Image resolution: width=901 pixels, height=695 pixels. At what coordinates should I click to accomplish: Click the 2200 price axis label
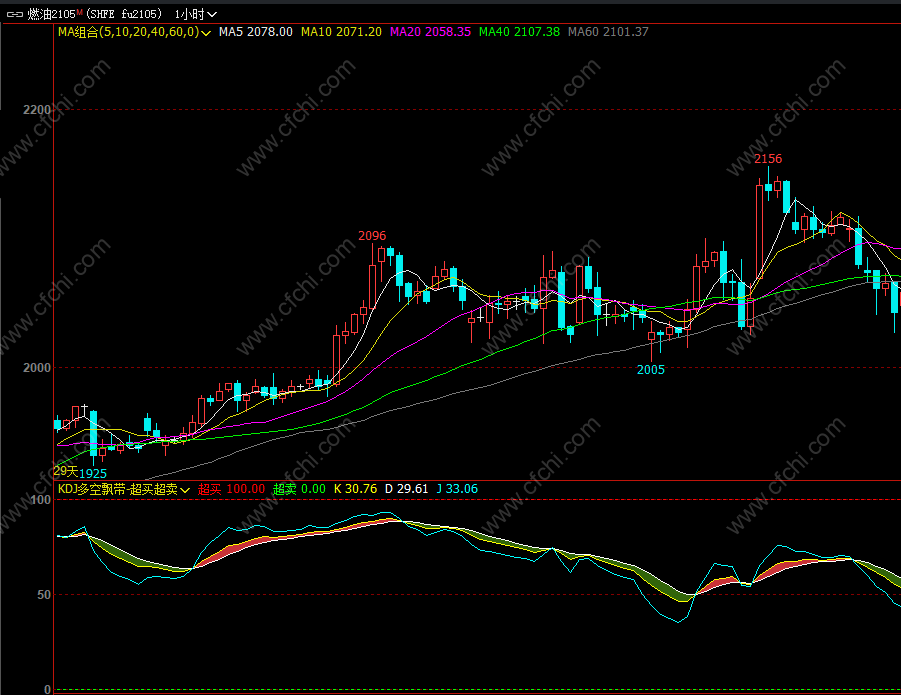coord(37,110)
